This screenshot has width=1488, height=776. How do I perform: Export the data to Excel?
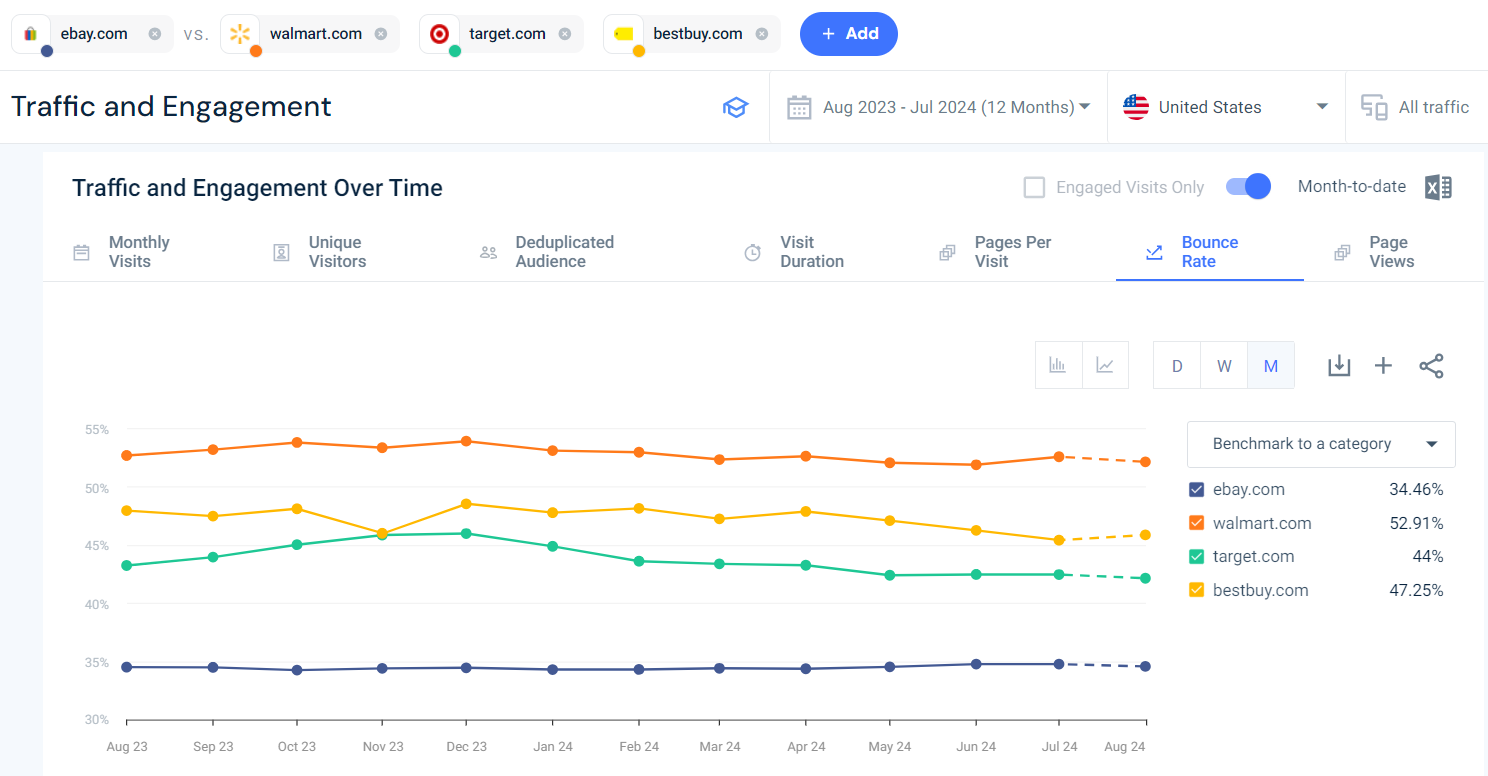1438,187
